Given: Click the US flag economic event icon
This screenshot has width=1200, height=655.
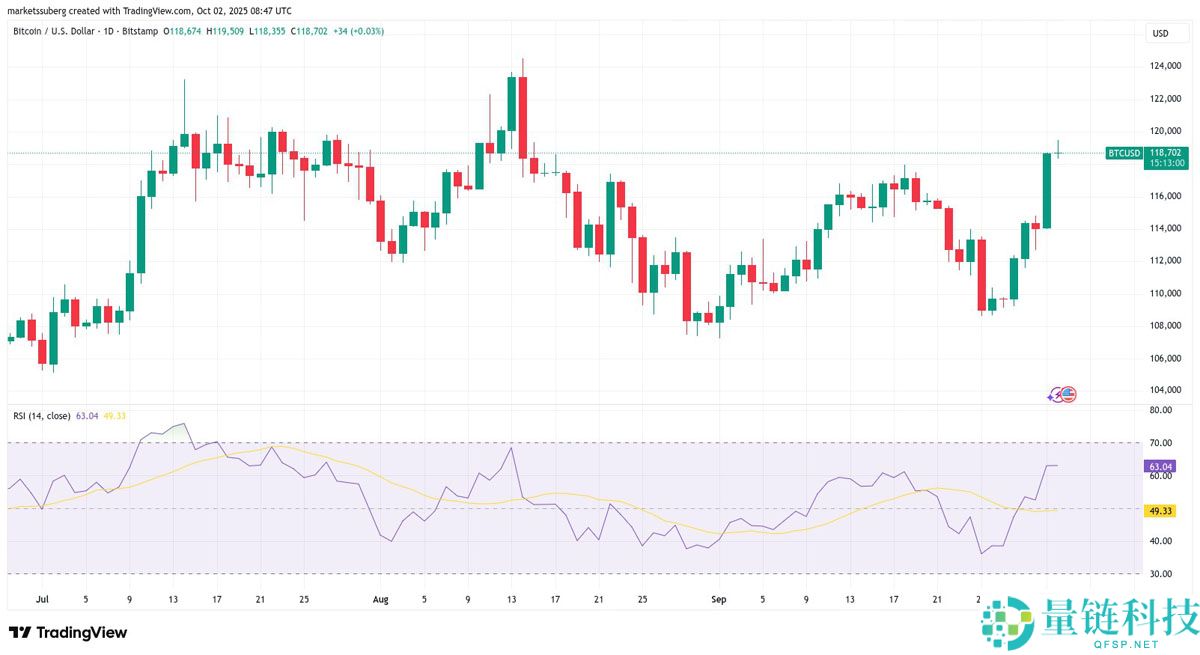Looking at the screenshot, I should pos(1067,394).
